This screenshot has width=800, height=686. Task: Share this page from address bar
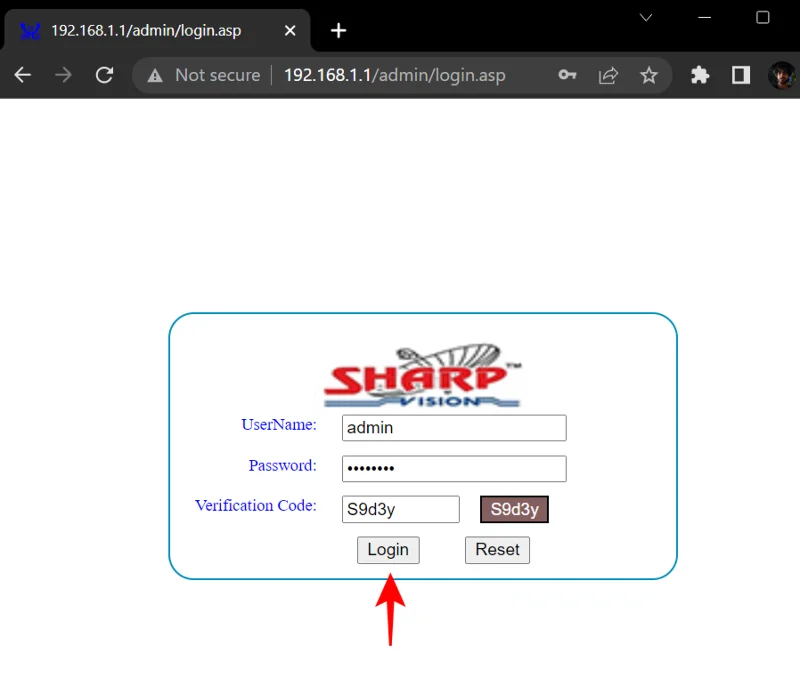[x=608, y=75]
